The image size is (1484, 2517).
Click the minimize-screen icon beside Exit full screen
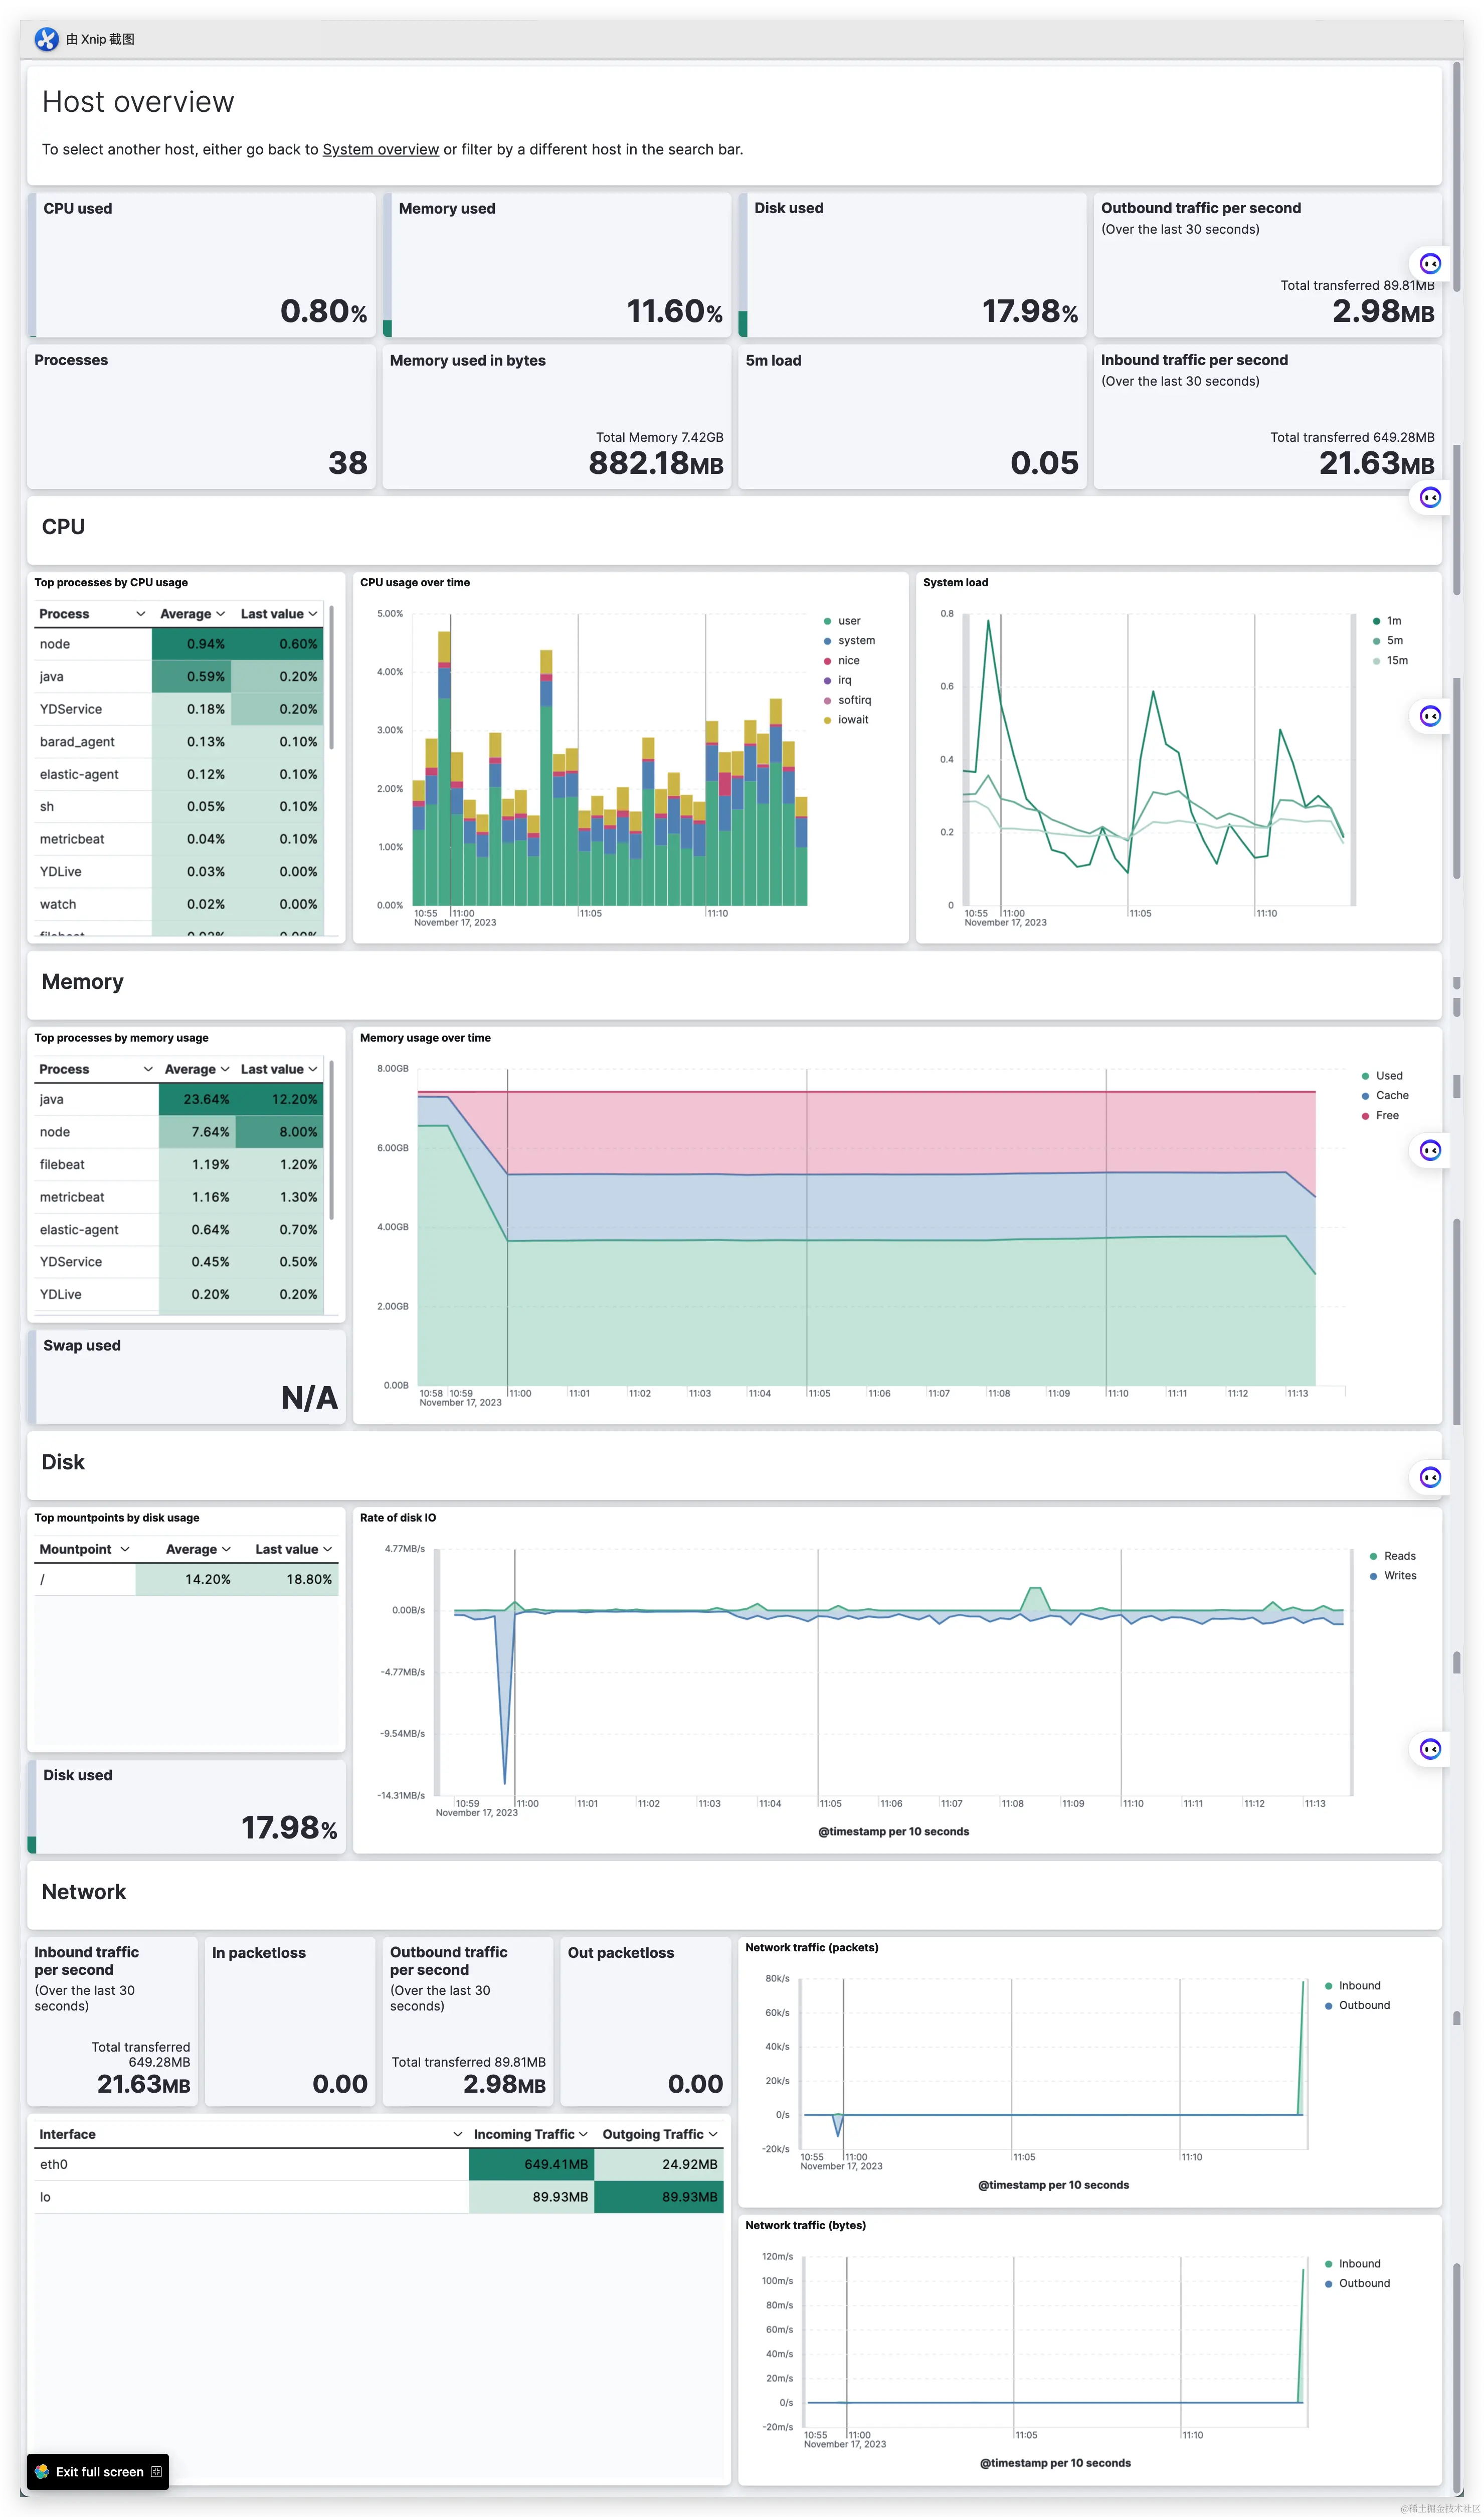(156, 2471)
